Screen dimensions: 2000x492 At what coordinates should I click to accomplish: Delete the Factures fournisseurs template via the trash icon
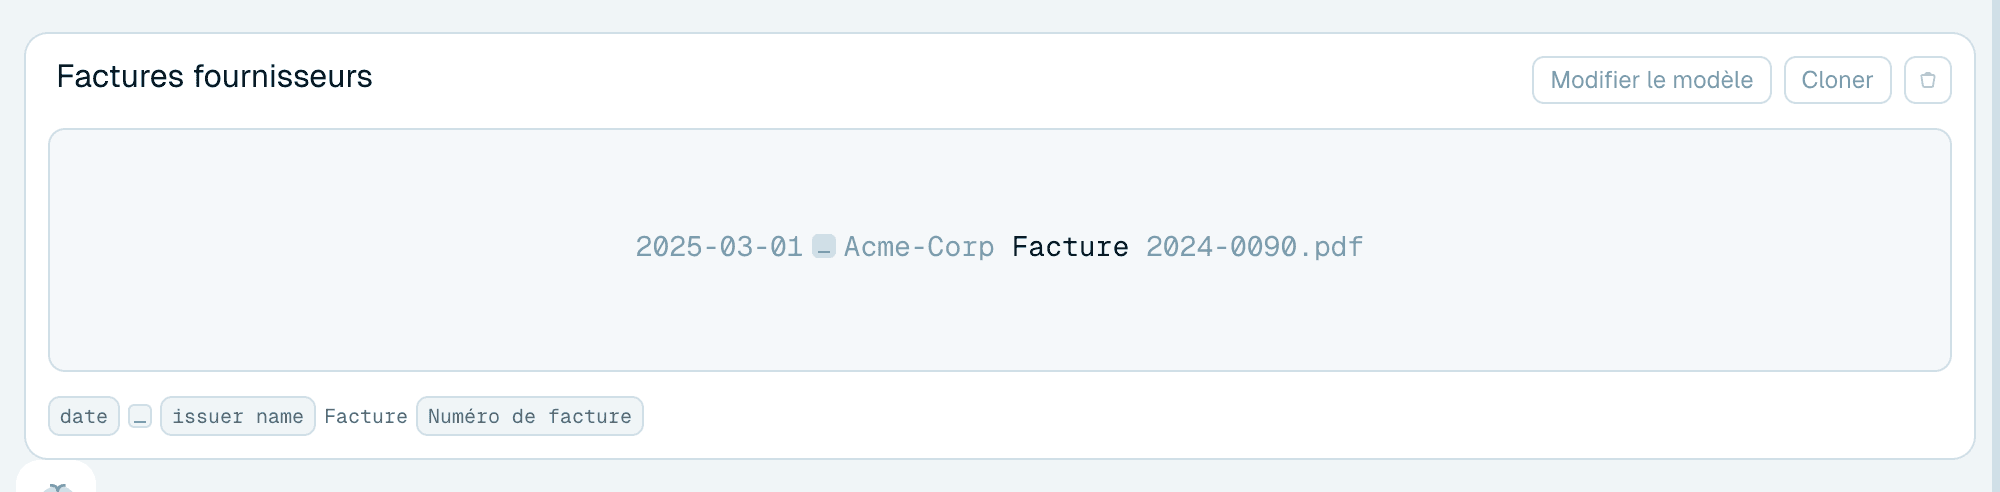point(1927,80)
